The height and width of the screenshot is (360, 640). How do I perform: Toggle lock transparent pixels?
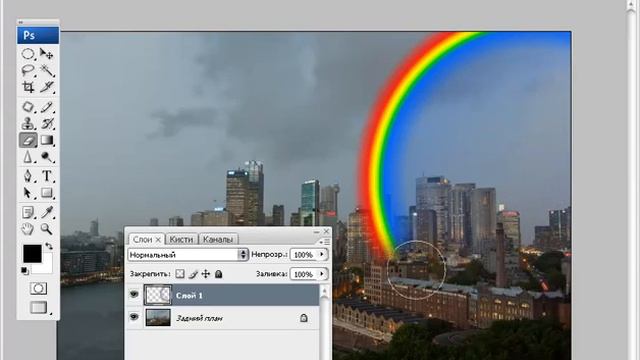(x=180, y=273)
